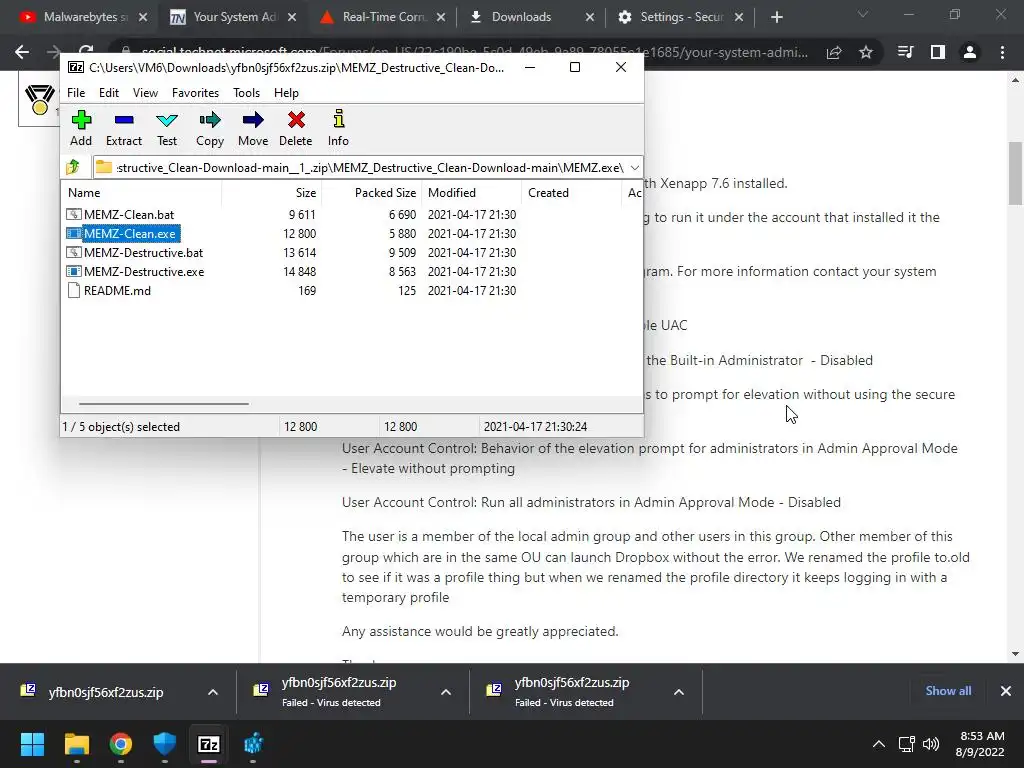1024x768 pixels.
Task: Click the first yfbn0sjf56xf2zus.zip download item
Action: point(106,692)
